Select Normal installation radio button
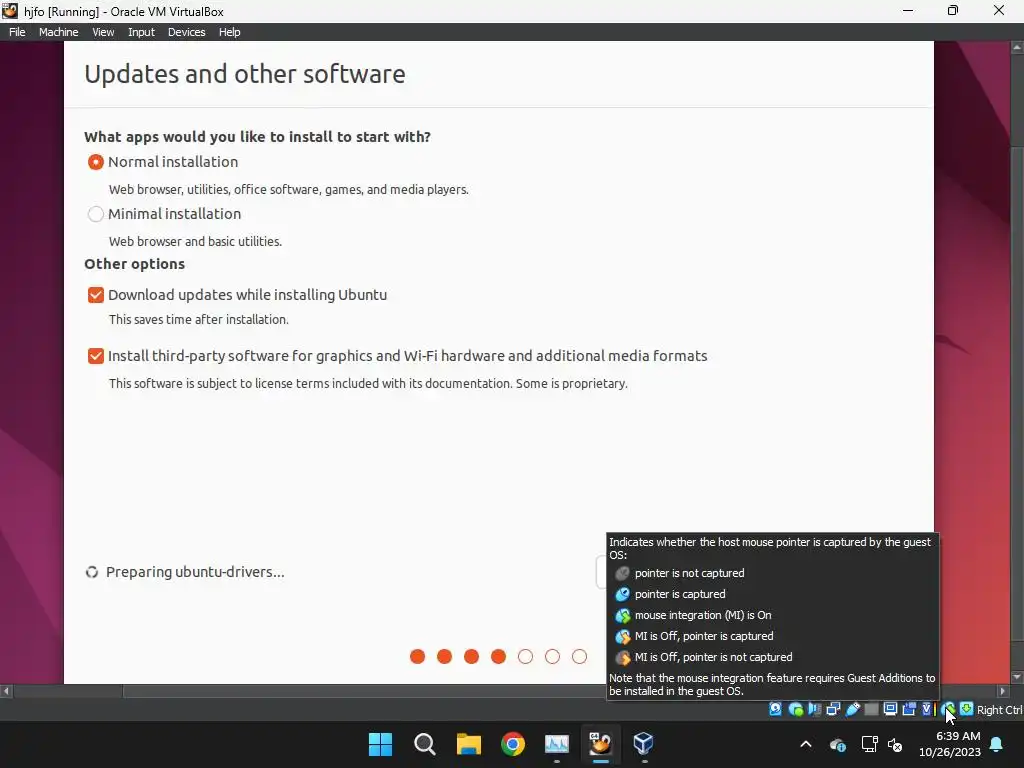 pos(96,162)
